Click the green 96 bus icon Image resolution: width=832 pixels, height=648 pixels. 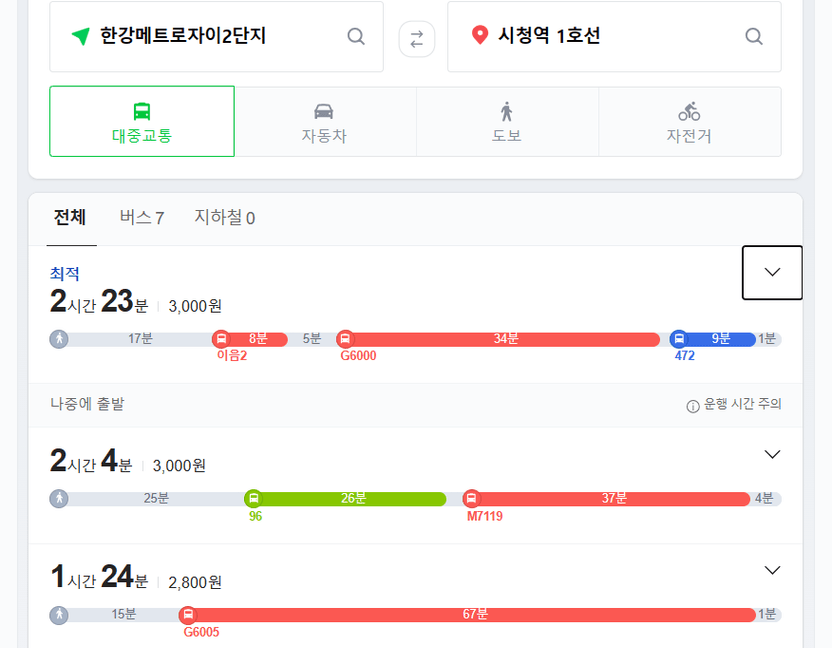254,498
